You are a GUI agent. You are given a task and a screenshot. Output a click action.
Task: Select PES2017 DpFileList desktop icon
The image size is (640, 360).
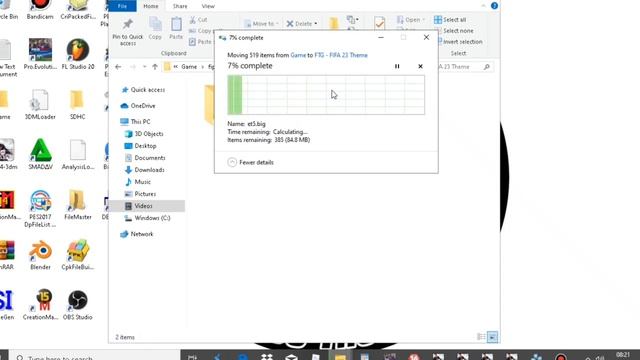coord(40,208)
